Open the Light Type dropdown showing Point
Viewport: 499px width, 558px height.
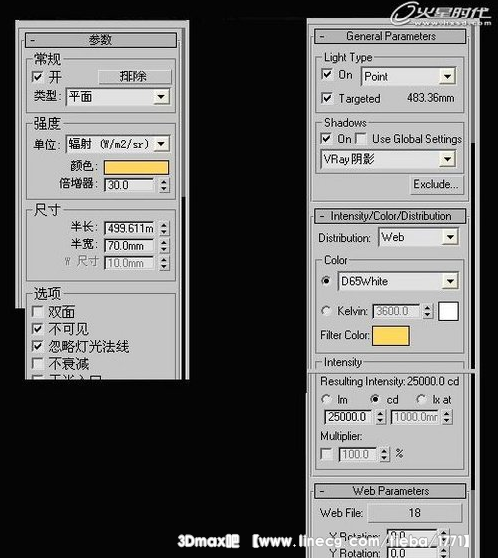click(409, 76)
